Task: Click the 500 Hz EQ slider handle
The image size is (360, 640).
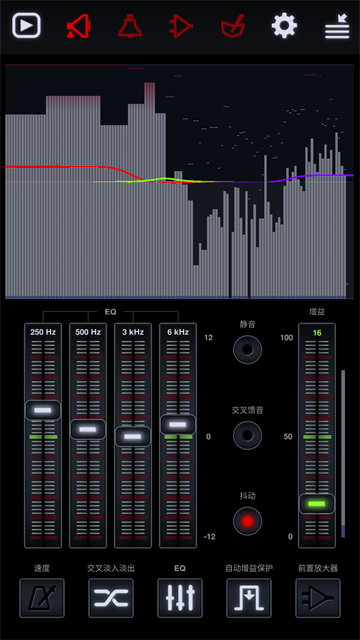Action: [x=88, y=429]
